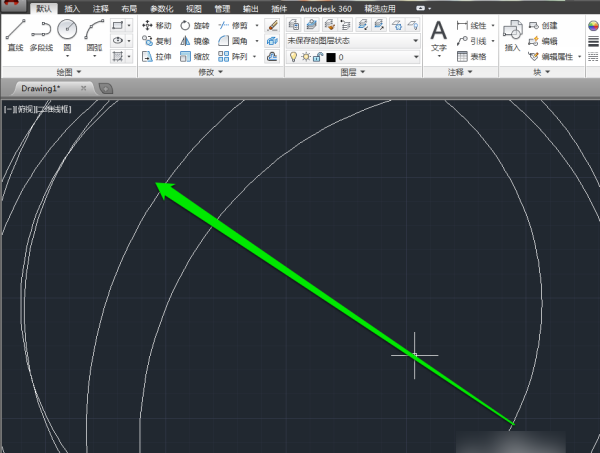Screen dimensions: 600x453
Task: Toggle the layer on/off lightbulb icon
Action: tap(293, 58)
